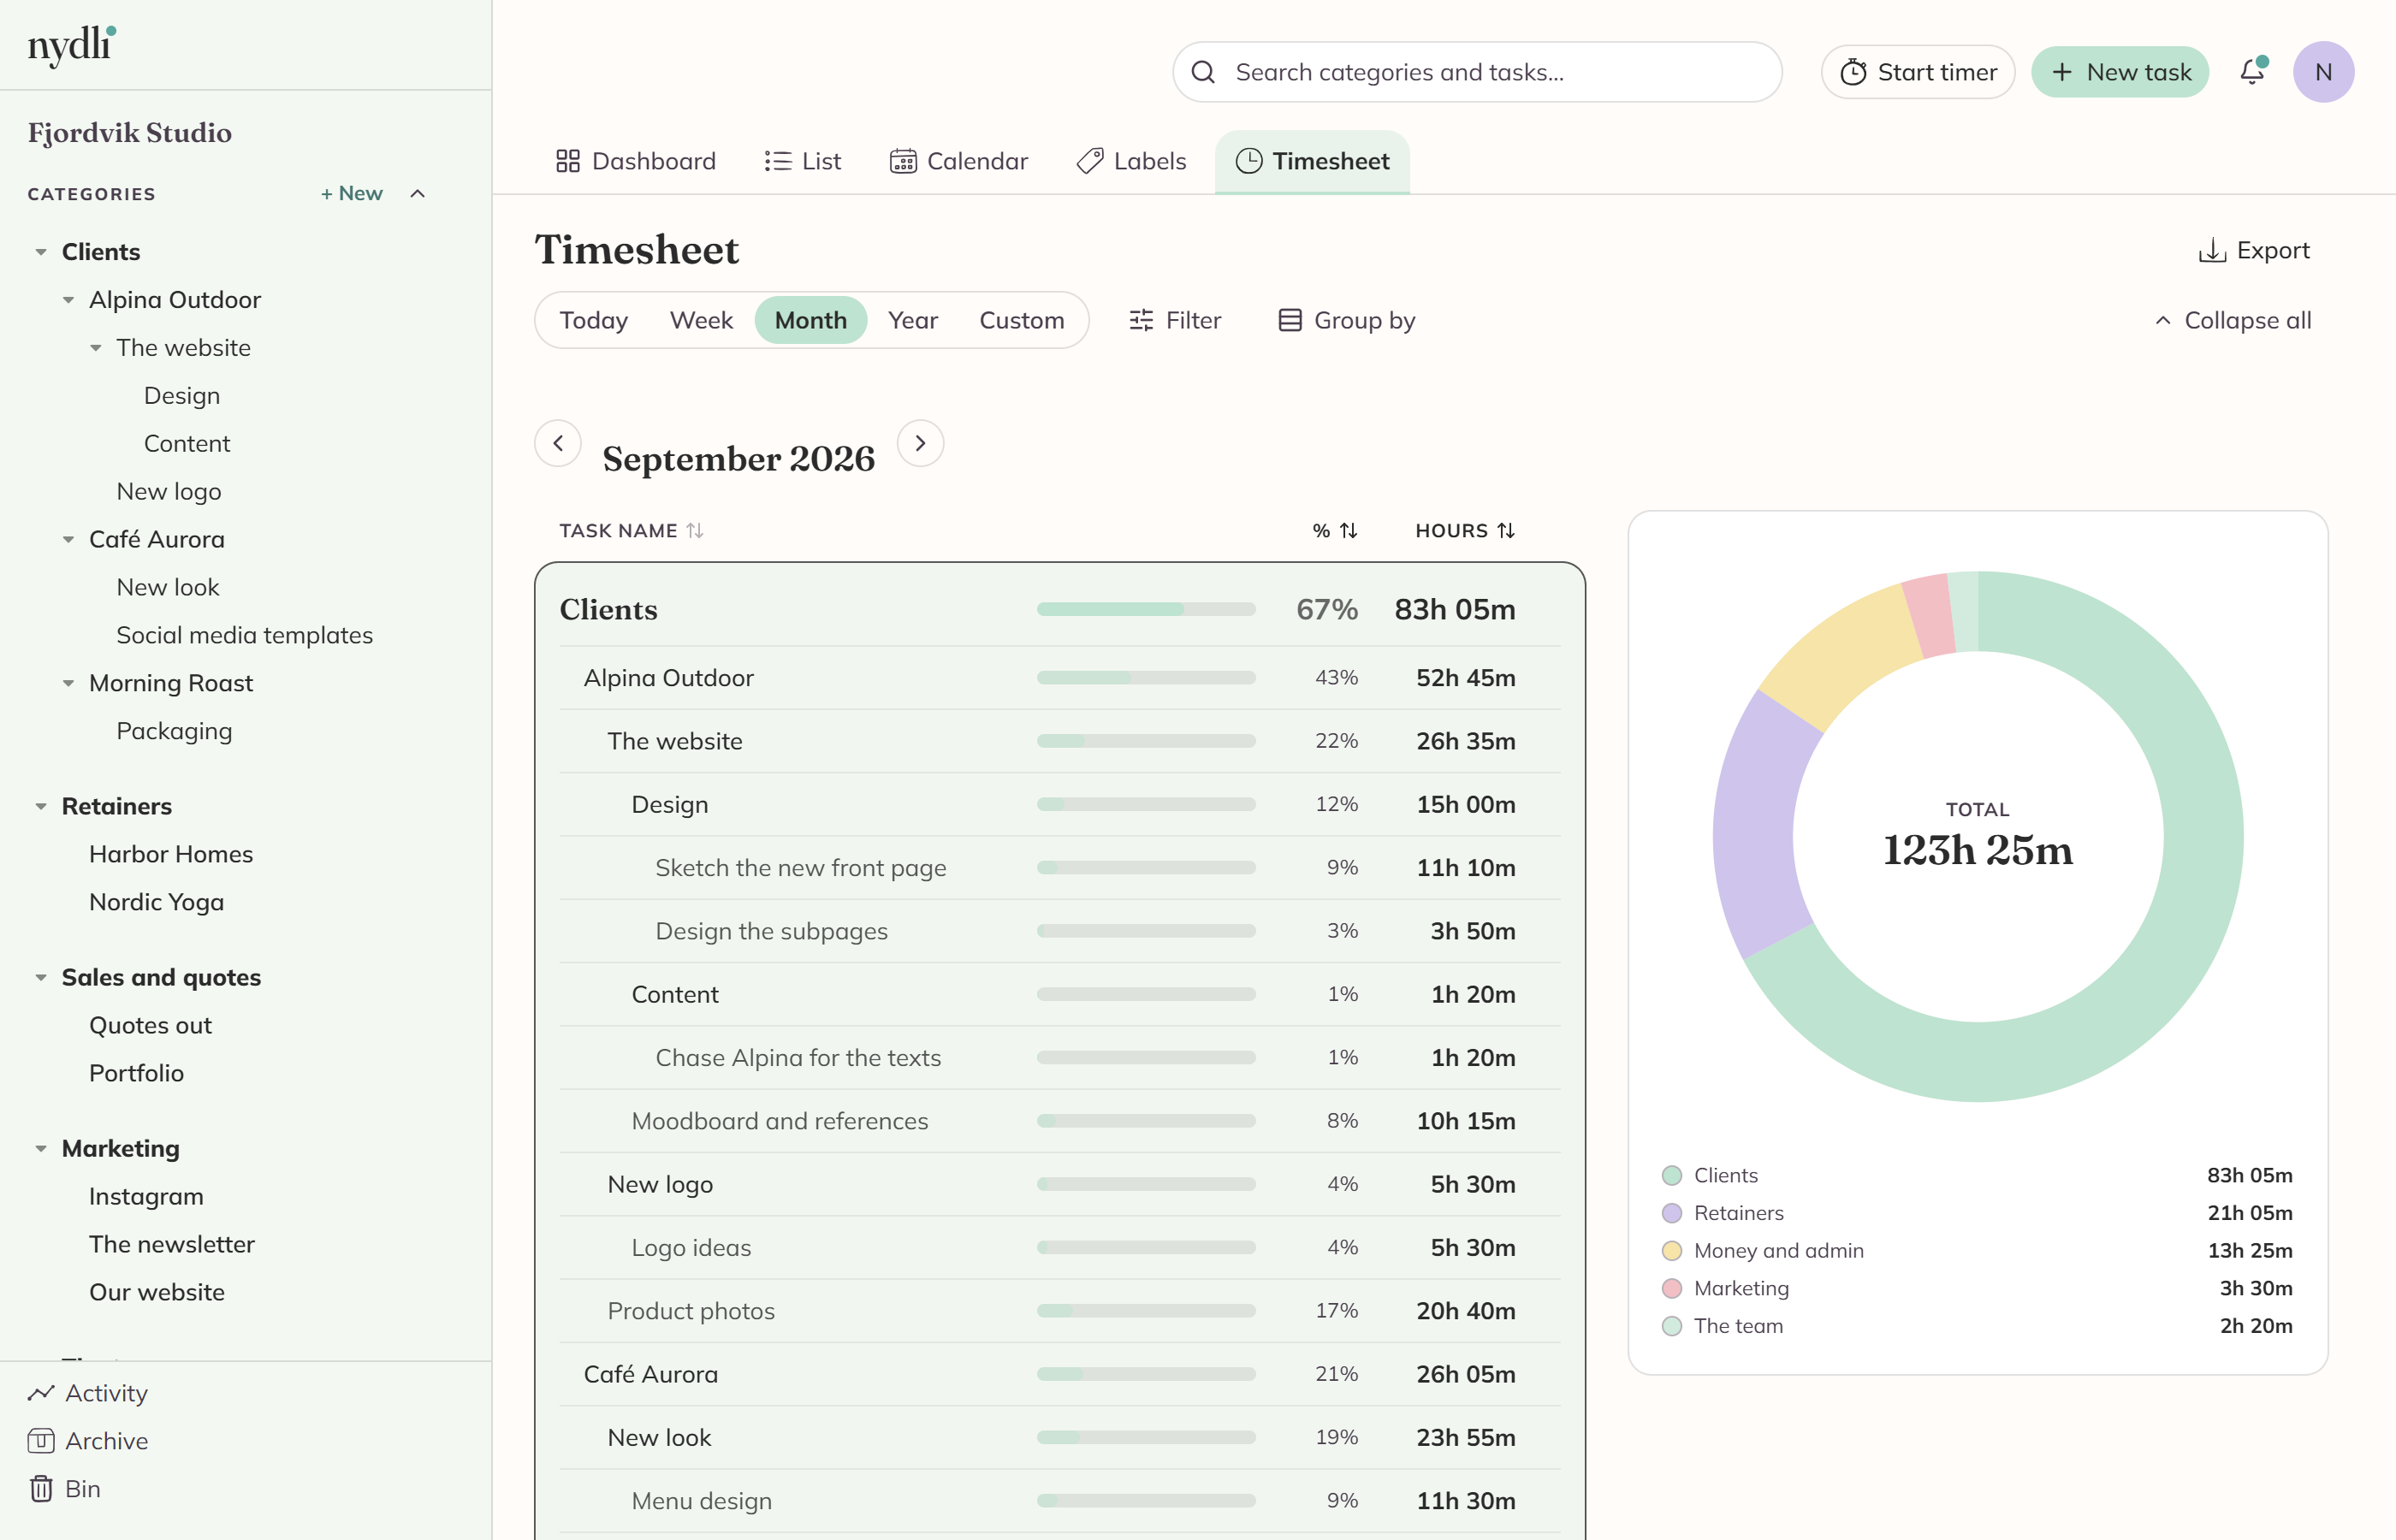Collapse Café Aurora in sidebar tree

(x=68, y=539)
